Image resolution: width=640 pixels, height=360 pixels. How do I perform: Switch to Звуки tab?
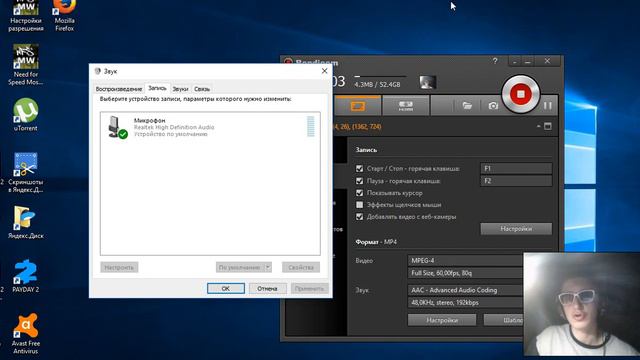tap(180, 89)
